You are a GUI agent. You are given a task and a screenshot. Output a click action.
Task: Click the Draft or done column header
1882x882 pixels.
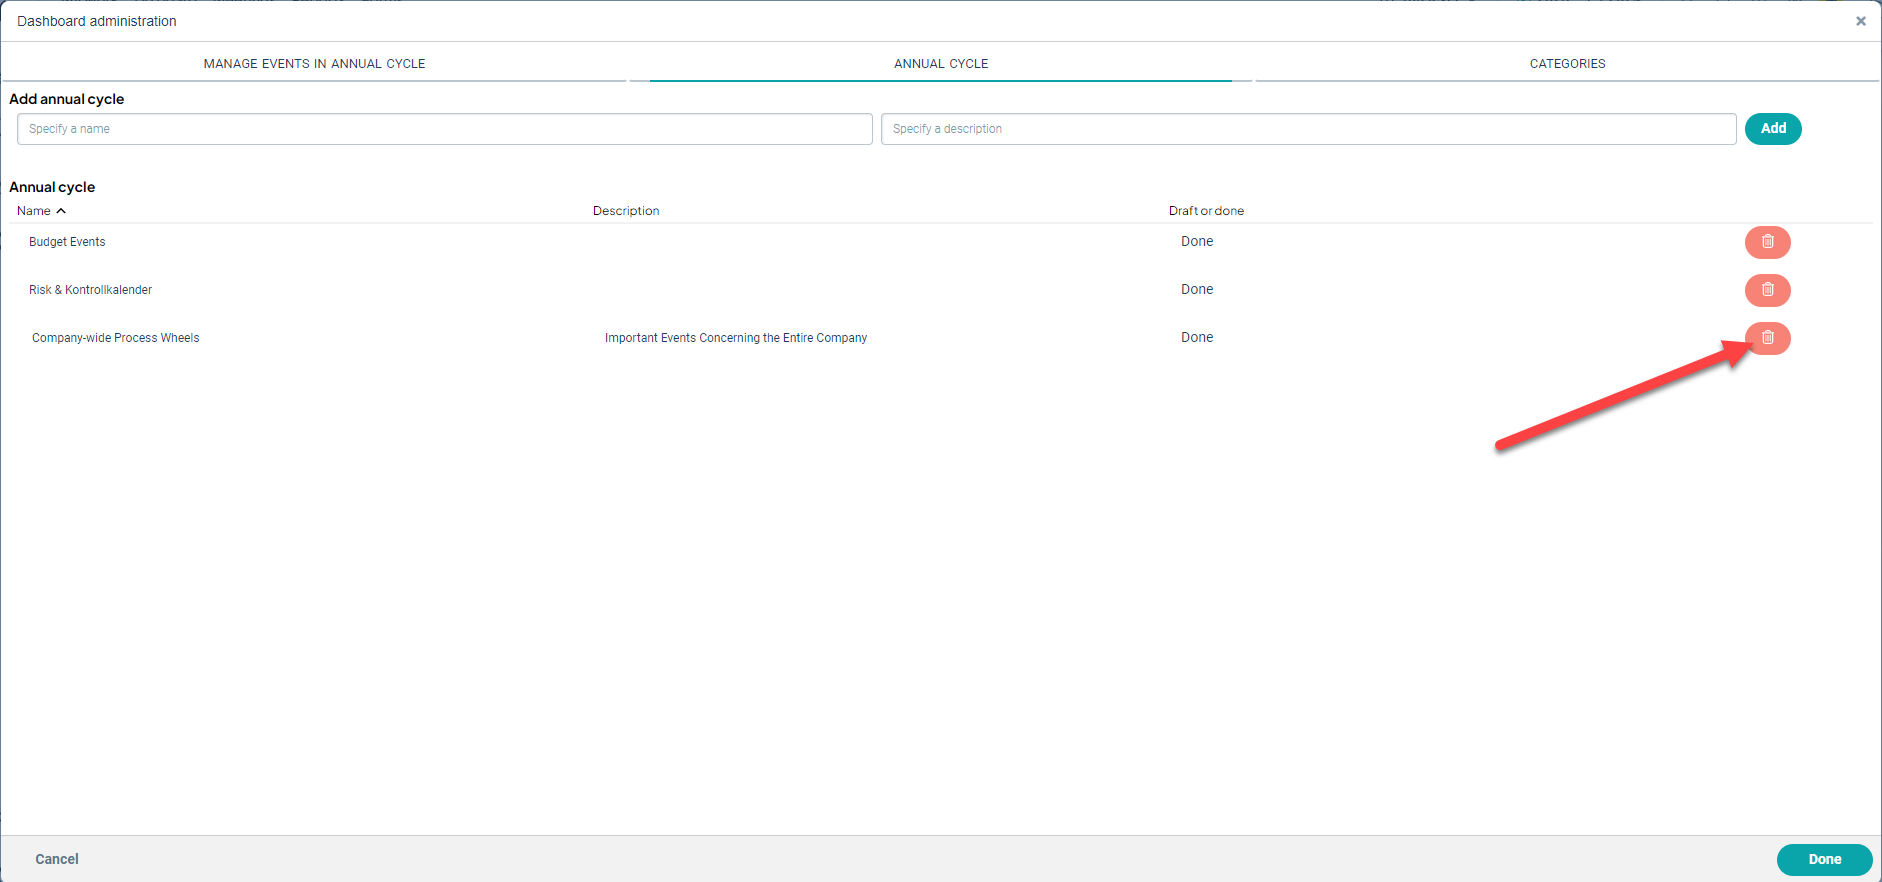1206,211
